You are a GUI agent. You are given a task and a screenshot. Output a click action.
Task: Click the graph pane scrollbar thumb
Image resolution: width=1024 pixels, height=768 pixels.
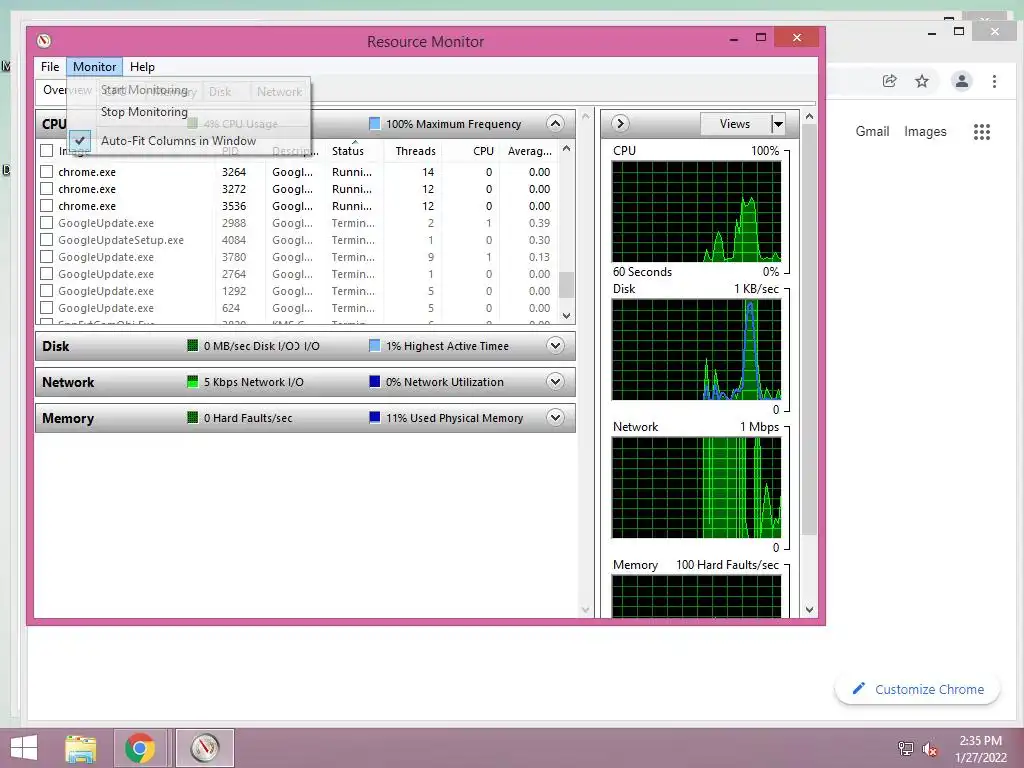pos(809,330)
